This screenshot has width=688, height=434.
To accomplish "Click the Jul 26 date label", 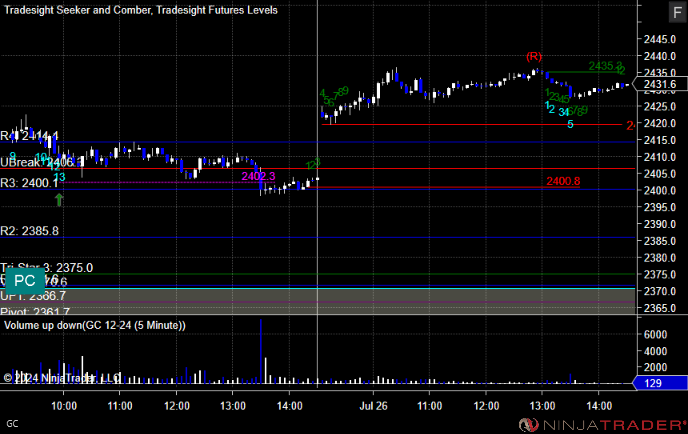I will tap(373, 406).
